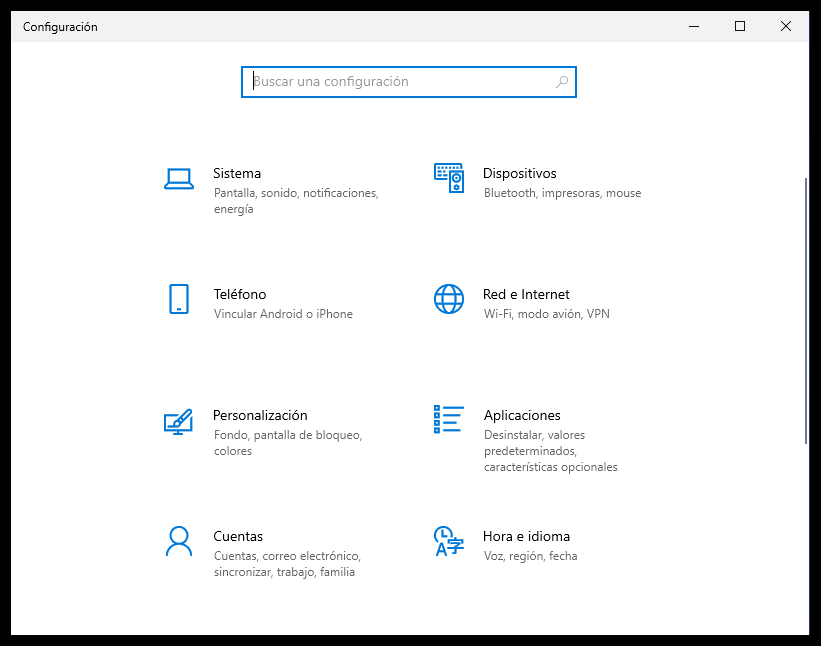This screenshot has height=646, width=821.
Task: Click 'Wi-Fi, modo avión, VPN' description
Action: [547, 314]
